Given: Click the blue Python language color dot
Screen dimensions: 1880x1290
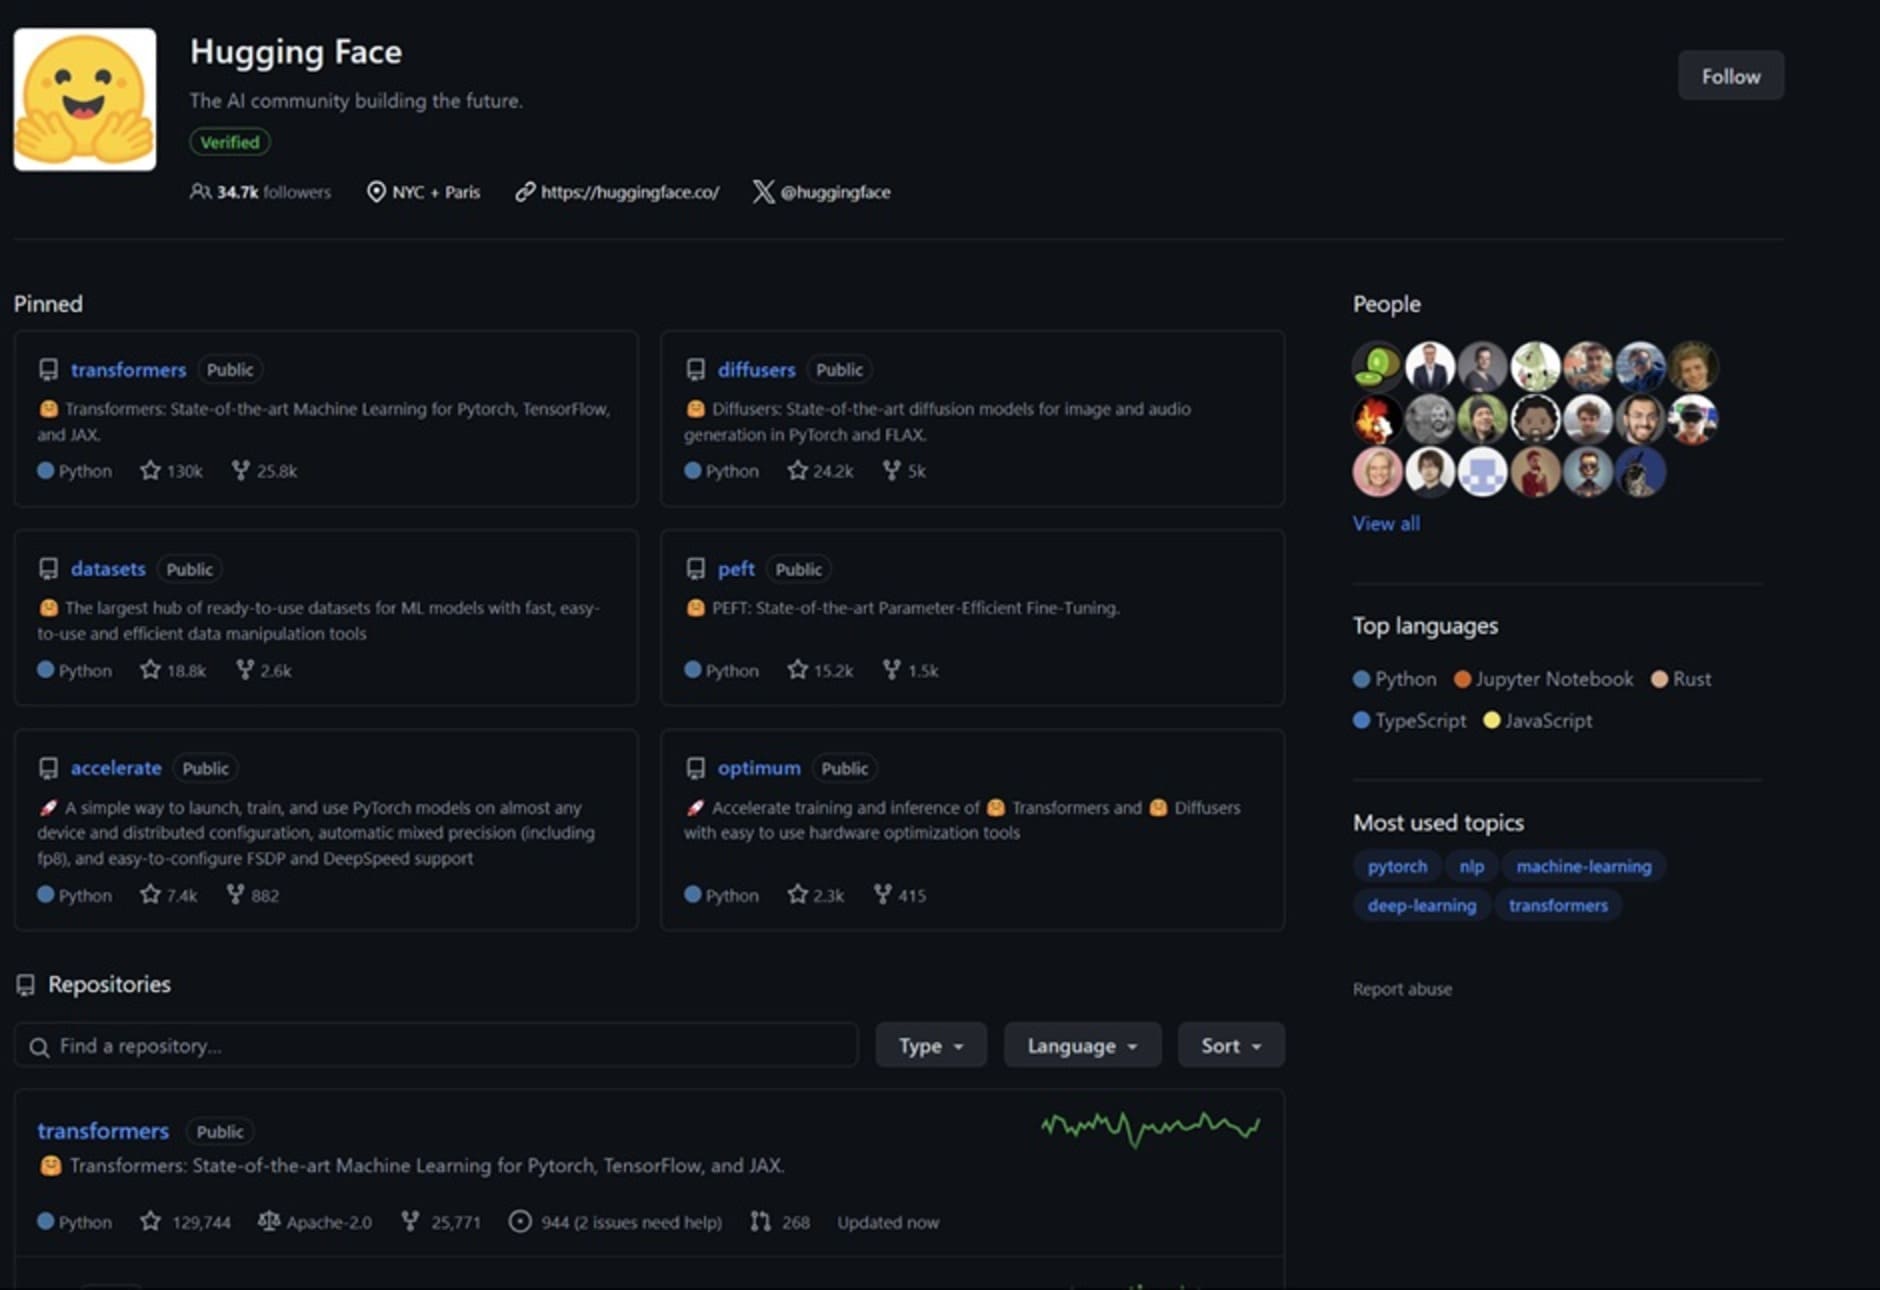Looking at the screenshot, I should (44, 470).
